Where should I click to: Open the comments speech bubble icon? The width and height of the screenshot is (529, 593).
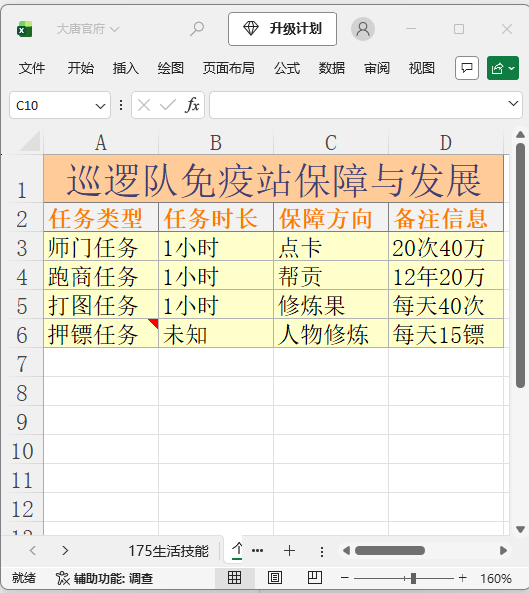coord(467,68)
